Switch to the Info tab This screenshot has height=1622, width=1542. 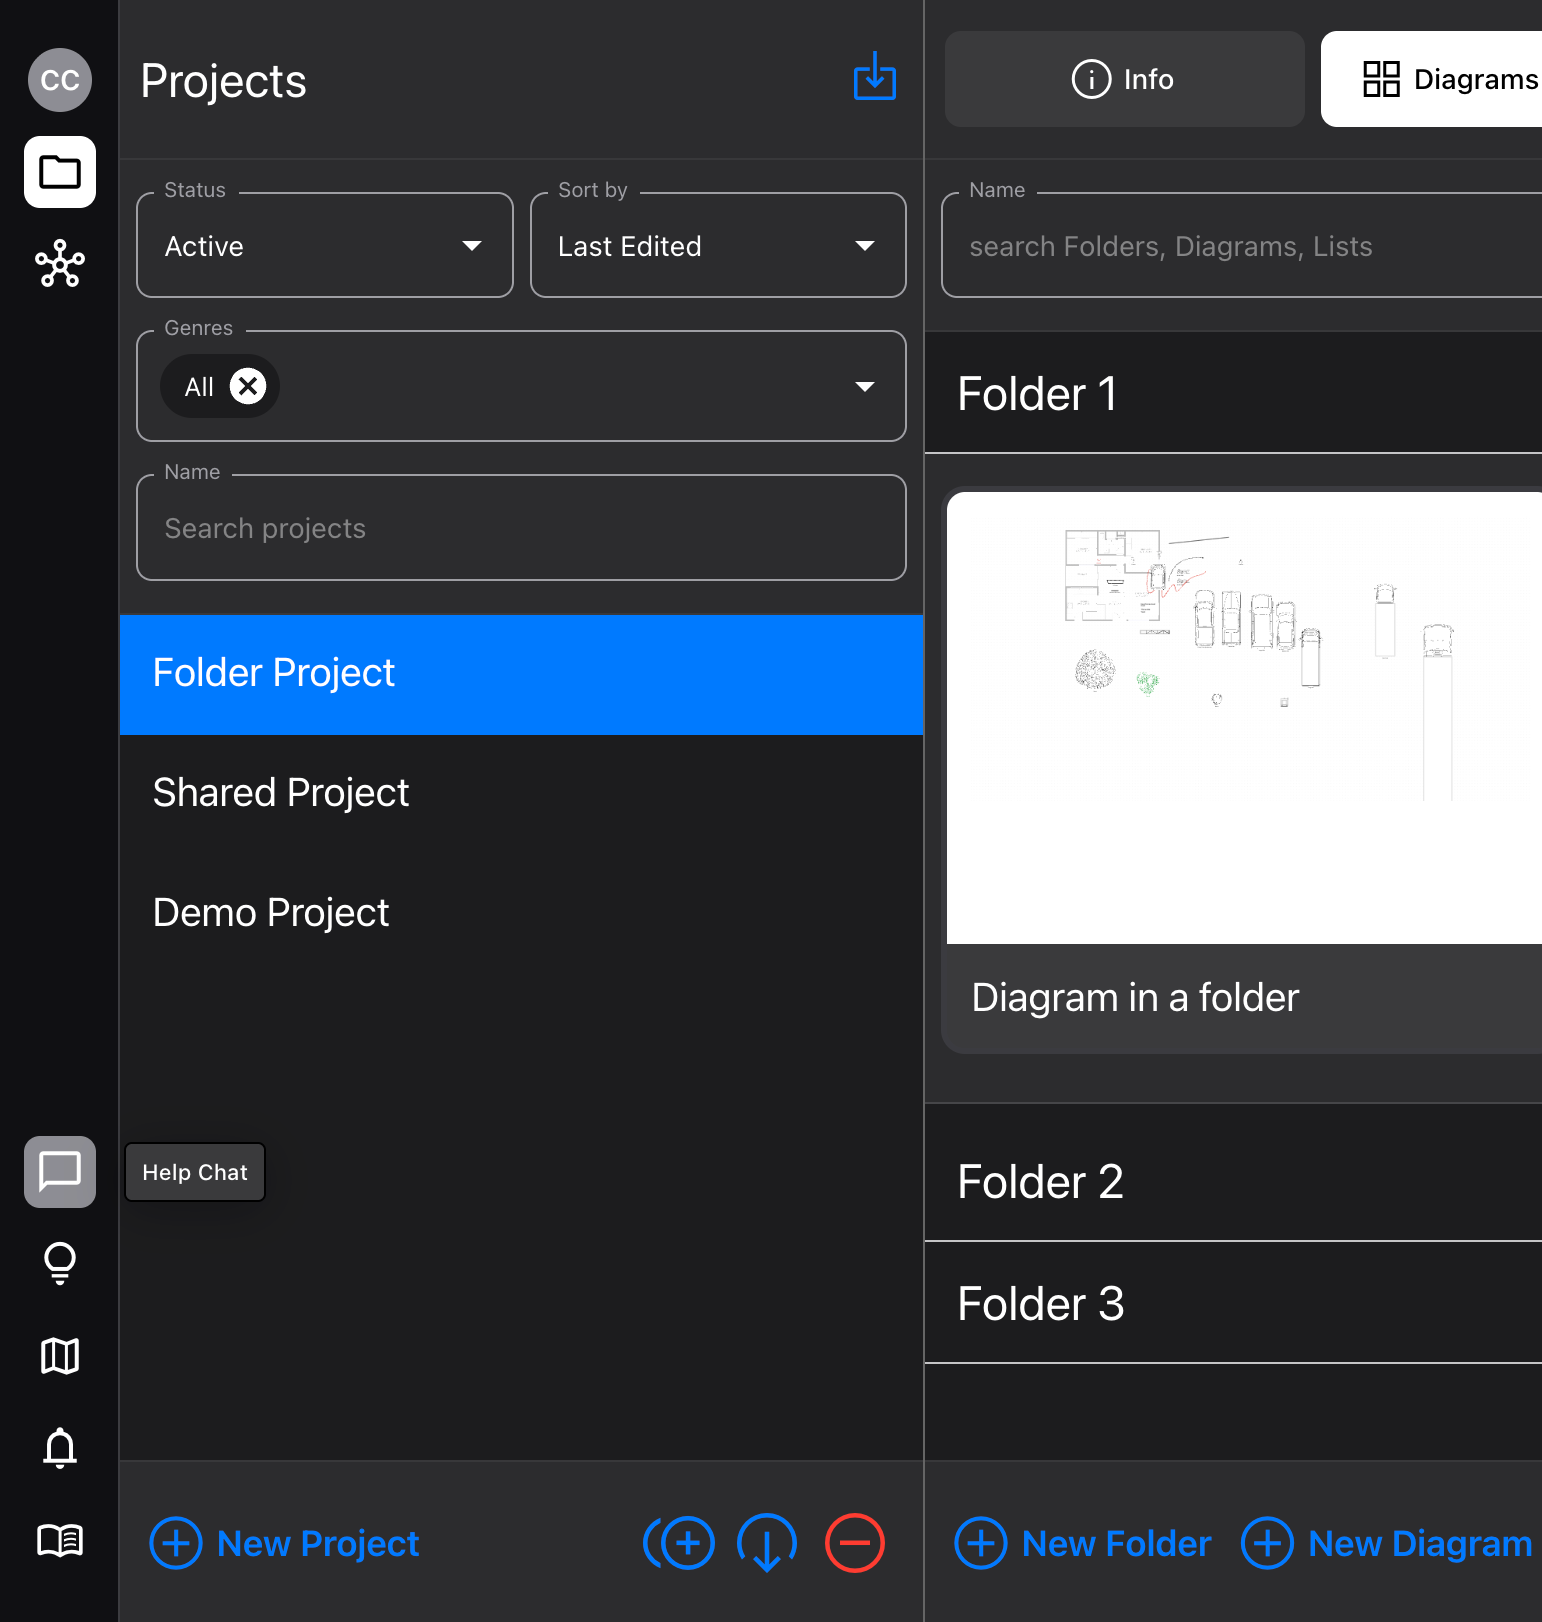(x=1124, y=79)
